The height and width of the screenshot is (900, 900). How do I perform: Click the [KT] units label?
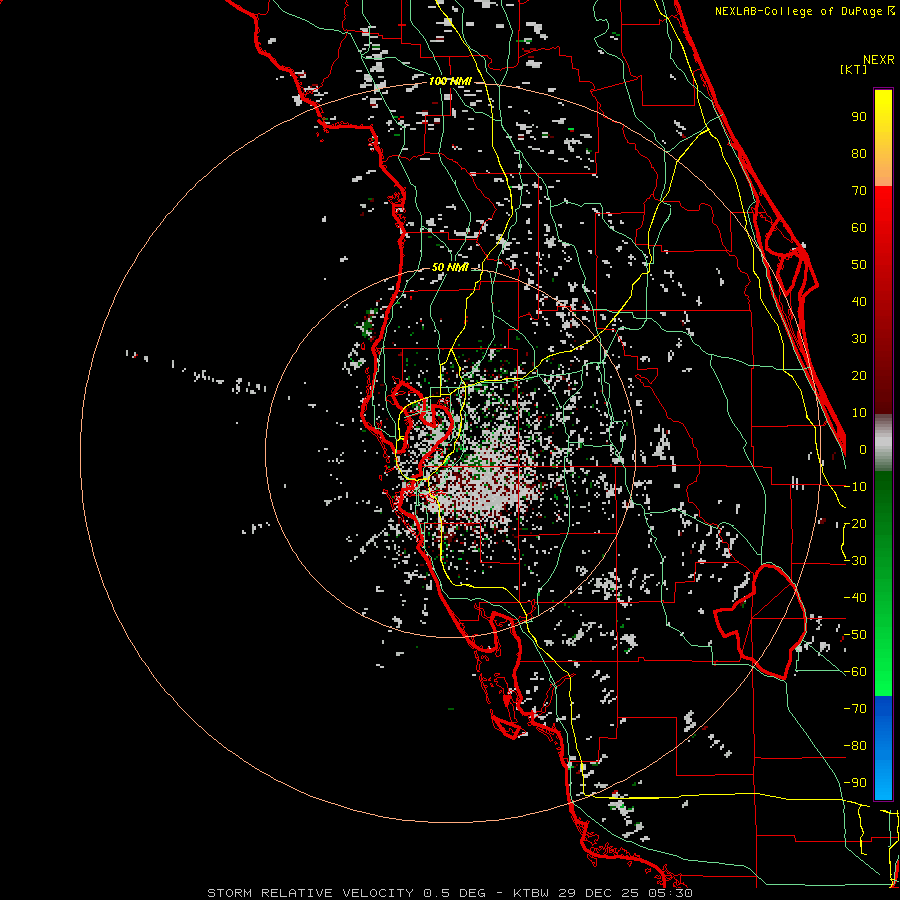click(854, 69)
